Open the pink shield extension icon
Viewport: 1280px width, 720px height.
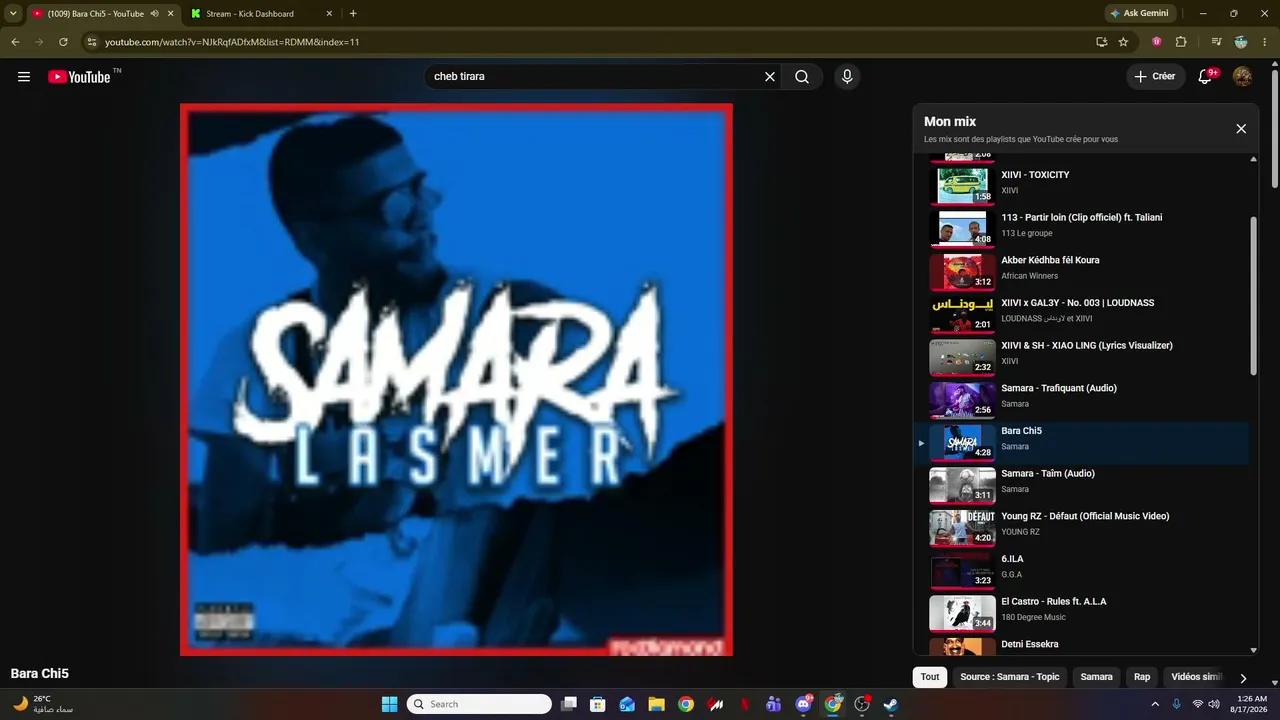1157,42
